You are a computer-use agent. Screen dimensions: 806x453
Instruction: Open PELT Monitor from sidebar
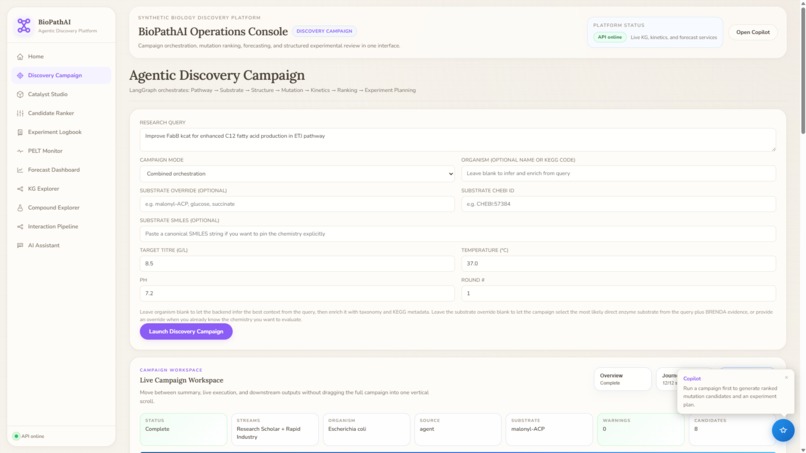pyautogui.click(x=61, y=151)
